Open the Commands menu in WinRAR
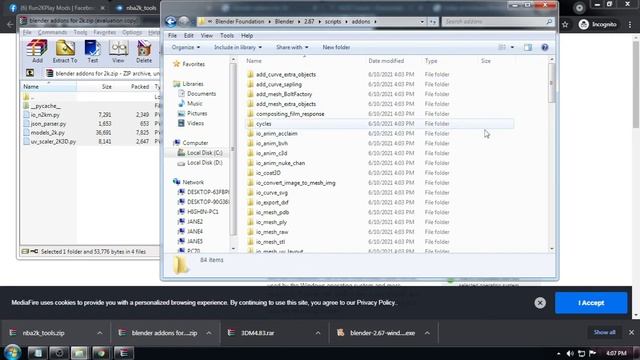 tap(52, 32)
